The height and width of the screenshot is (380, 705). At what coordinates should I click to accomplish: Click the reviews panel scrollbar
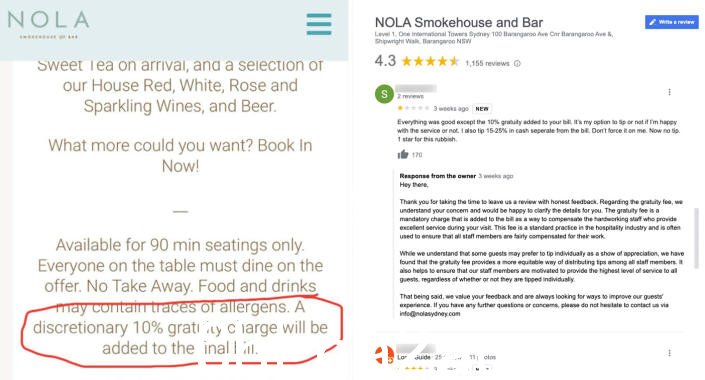click(697, 238)
